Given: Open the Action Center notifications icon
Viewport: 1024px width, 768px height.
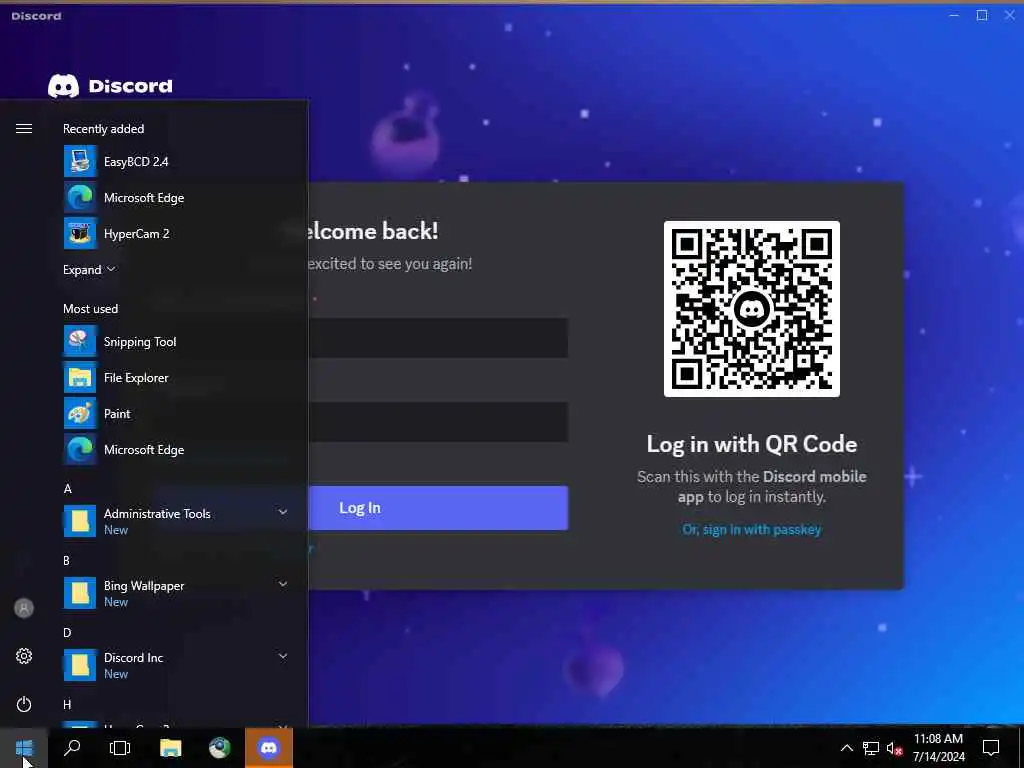Looking at the screenshot, I should coord(991,748).
